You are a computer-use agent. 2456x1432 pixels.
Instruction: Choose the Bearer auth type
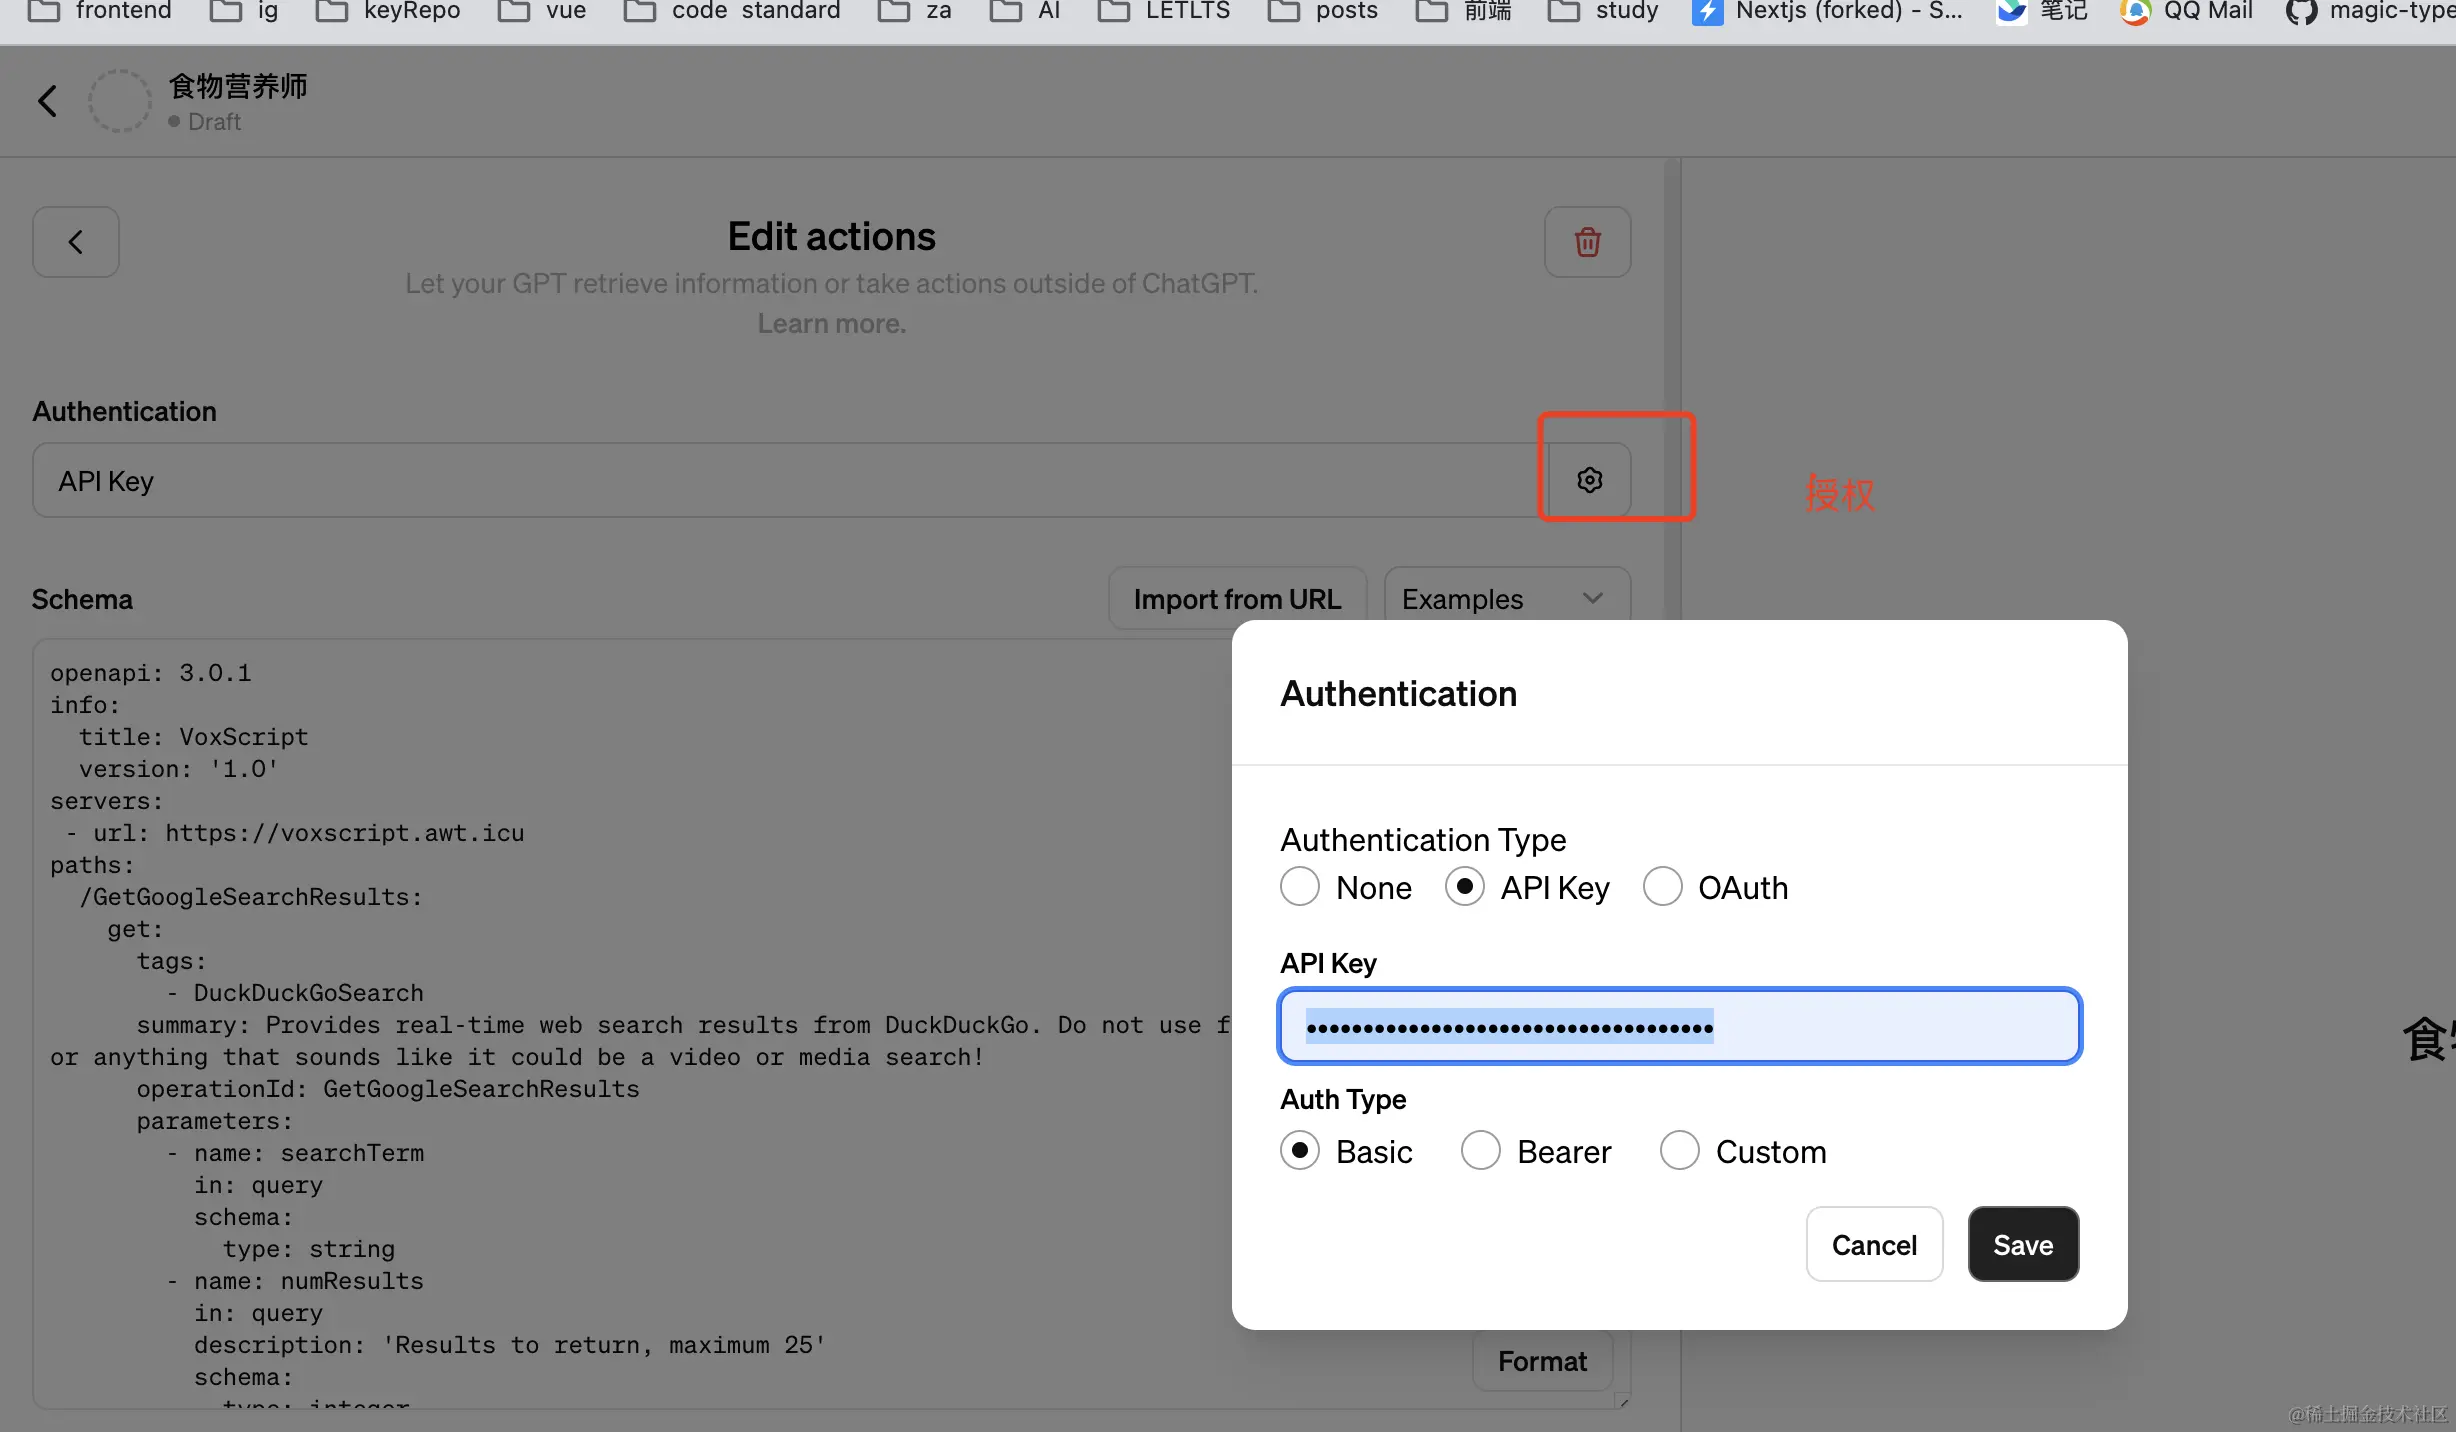(x=1480, y=1151)
